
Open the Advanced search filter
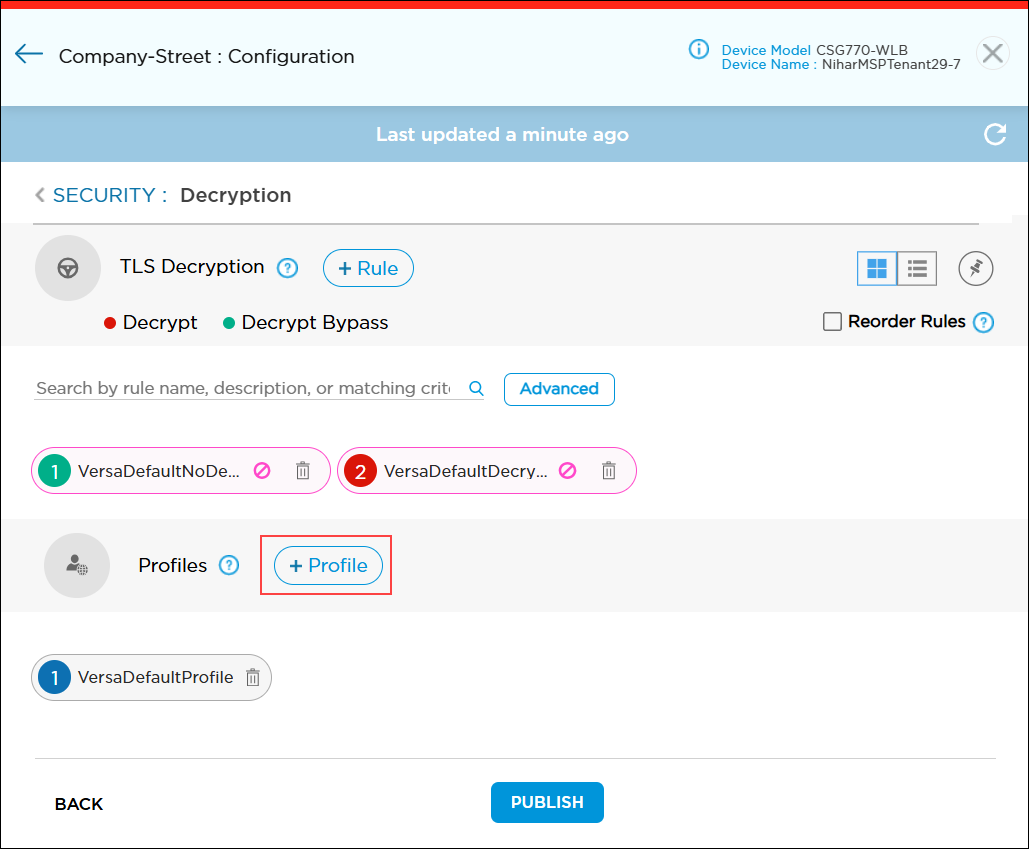559,389
